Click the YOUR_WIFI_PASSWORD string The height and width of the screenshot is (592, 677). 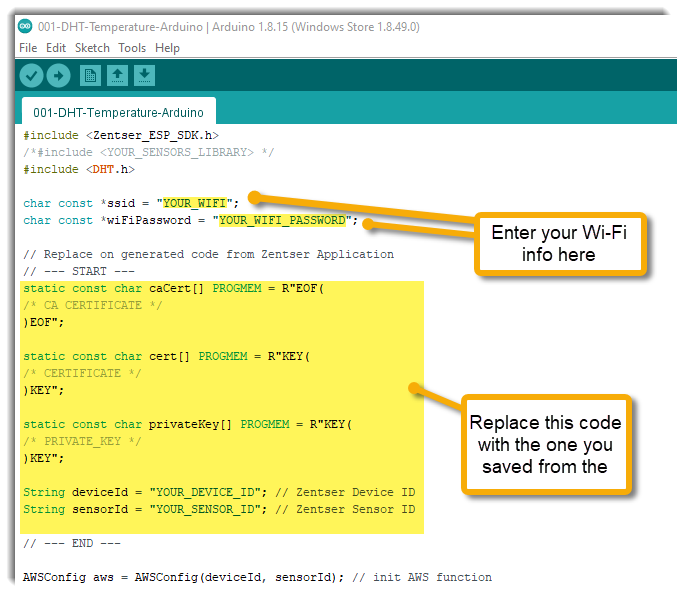pos(282,220)
